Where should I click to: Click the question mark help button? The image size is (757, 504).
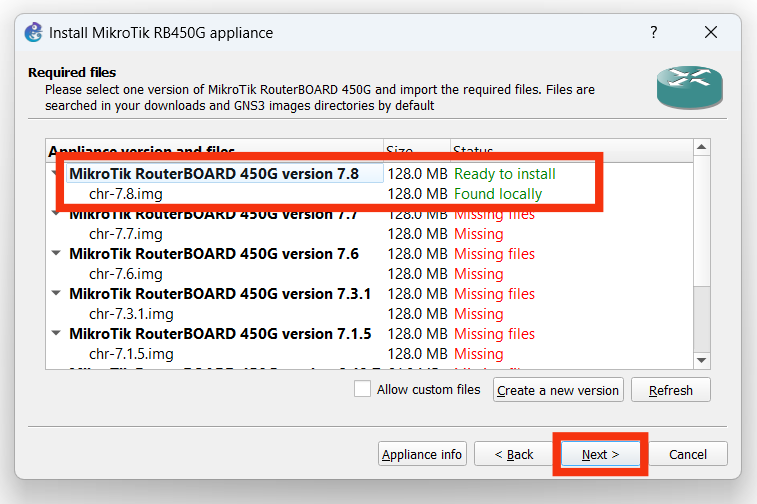point(653,32)
